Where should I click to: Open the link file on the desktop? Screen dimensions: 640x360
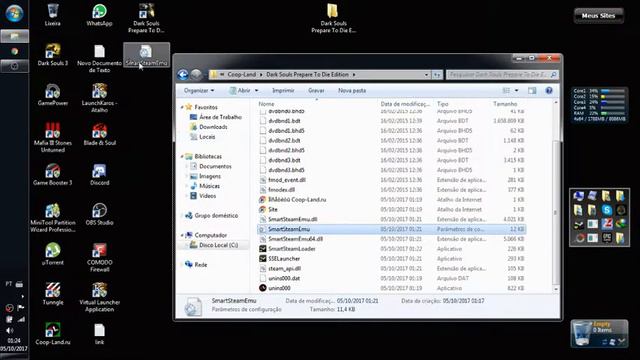[99, 334]
